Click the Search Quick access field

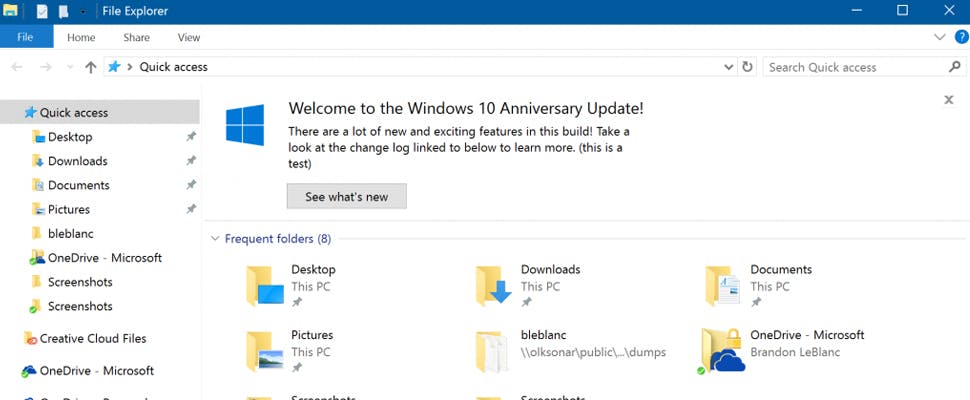(864, 67)
